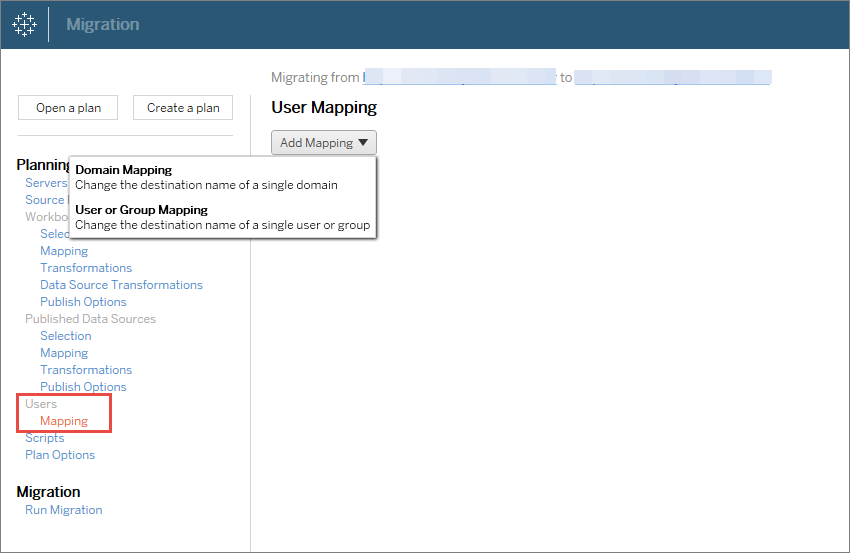Image resolution: width=850 pixels, height=553 pixels.
Task: Open the Plan Options step
Action: coord(60,455)
